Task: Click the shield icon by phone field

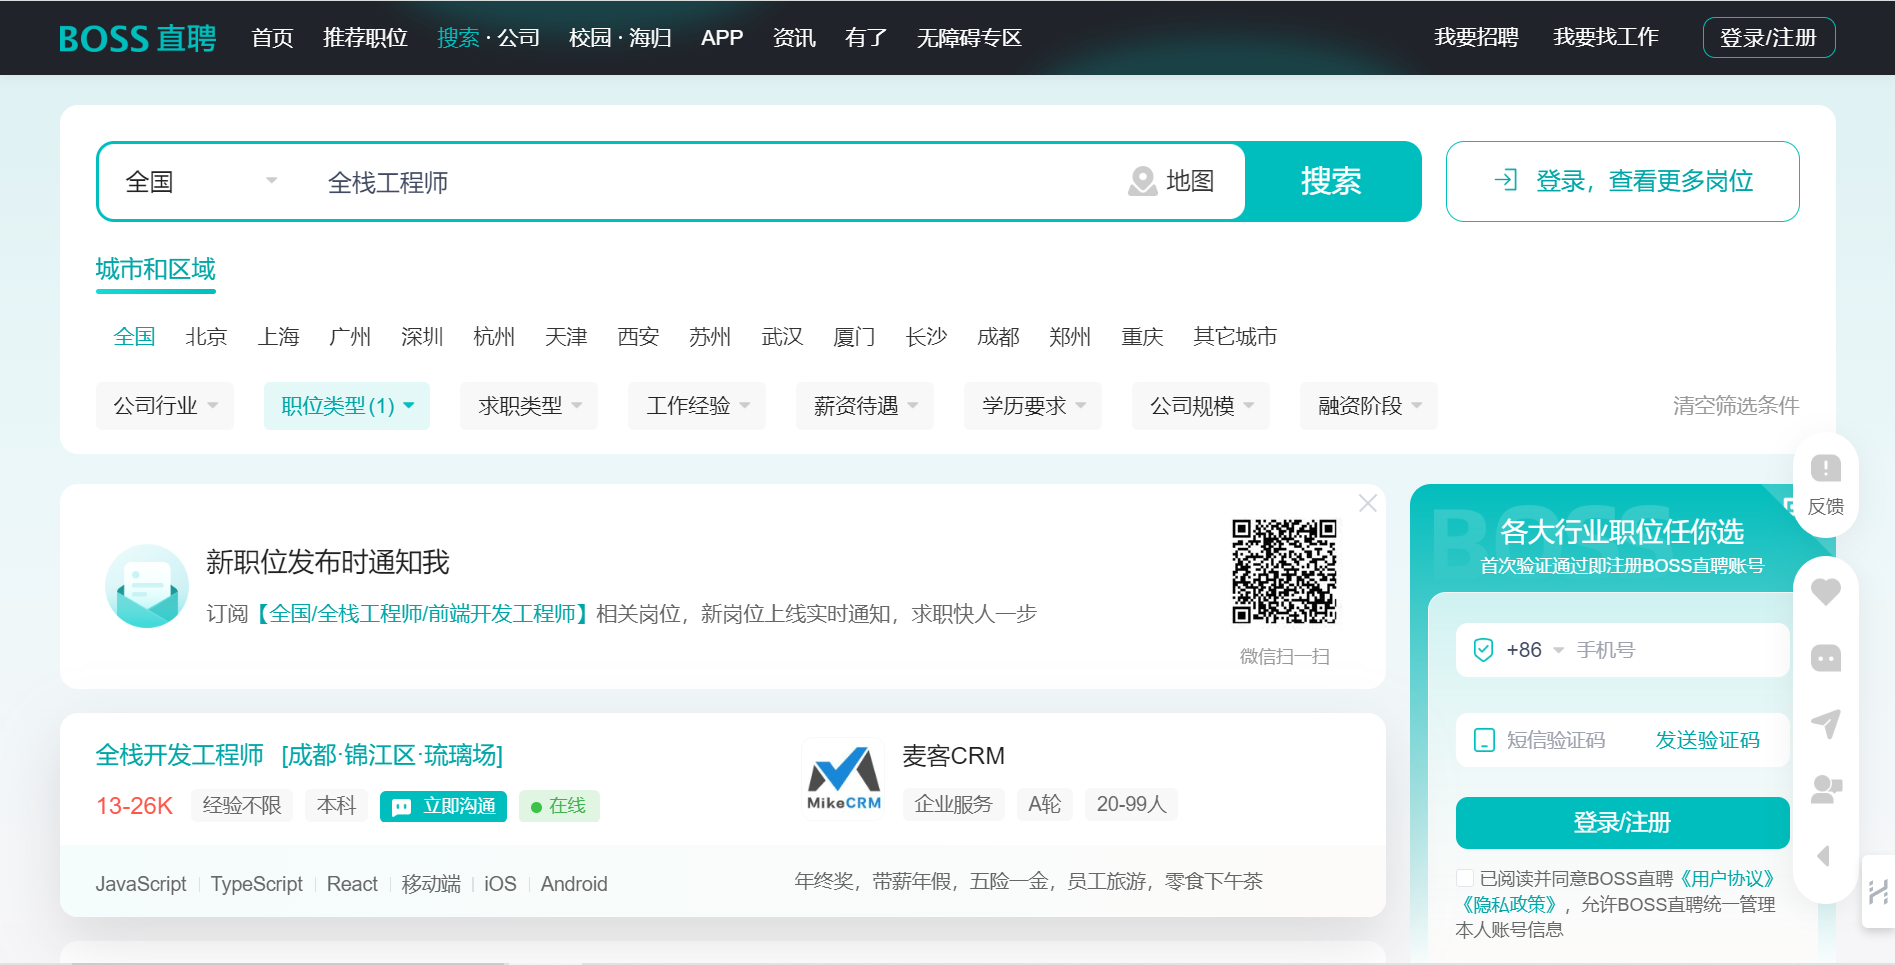Action: [1484, 650]
